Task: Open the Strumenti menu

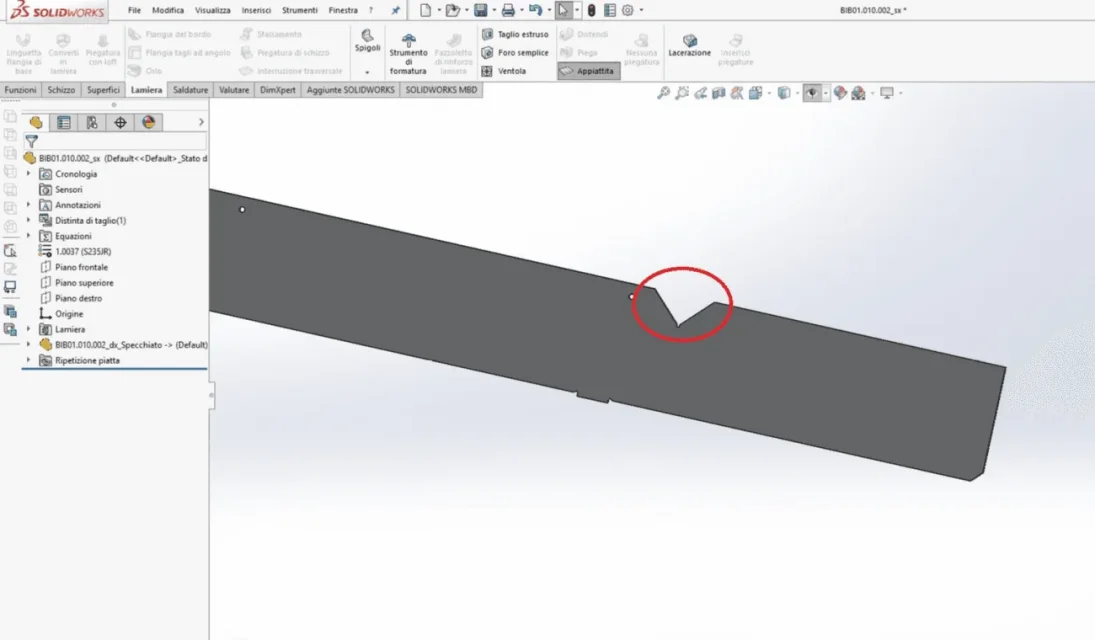Action: 300,10
